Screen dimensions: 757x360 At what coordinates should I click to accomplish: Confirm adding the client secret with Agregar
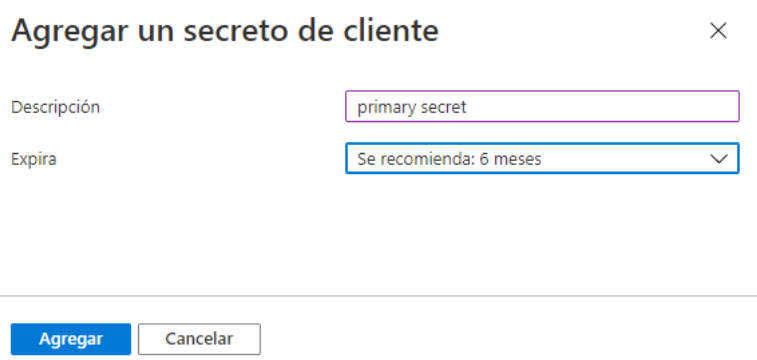[x=71, y=339]
